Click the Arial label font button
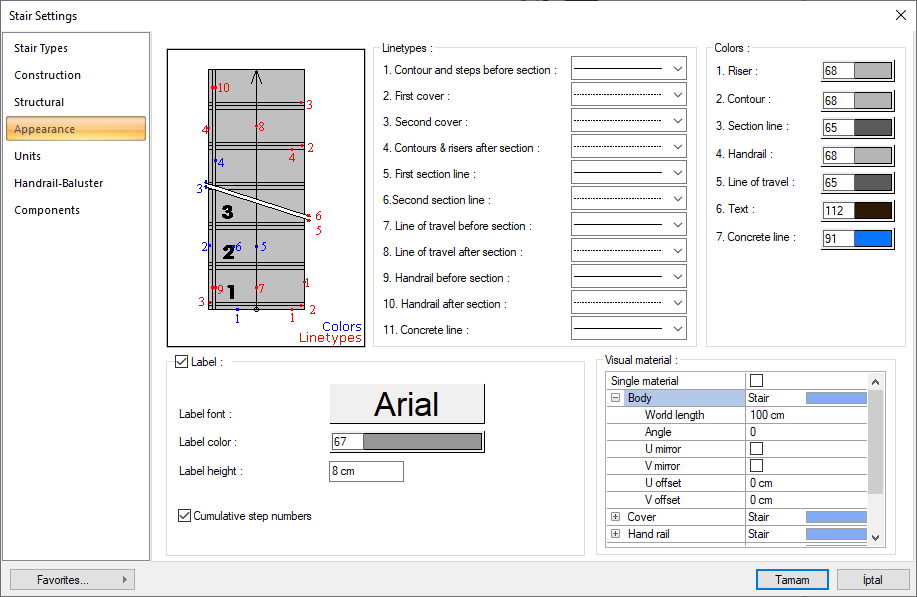The image size is (917, 597). coord(407,404)
